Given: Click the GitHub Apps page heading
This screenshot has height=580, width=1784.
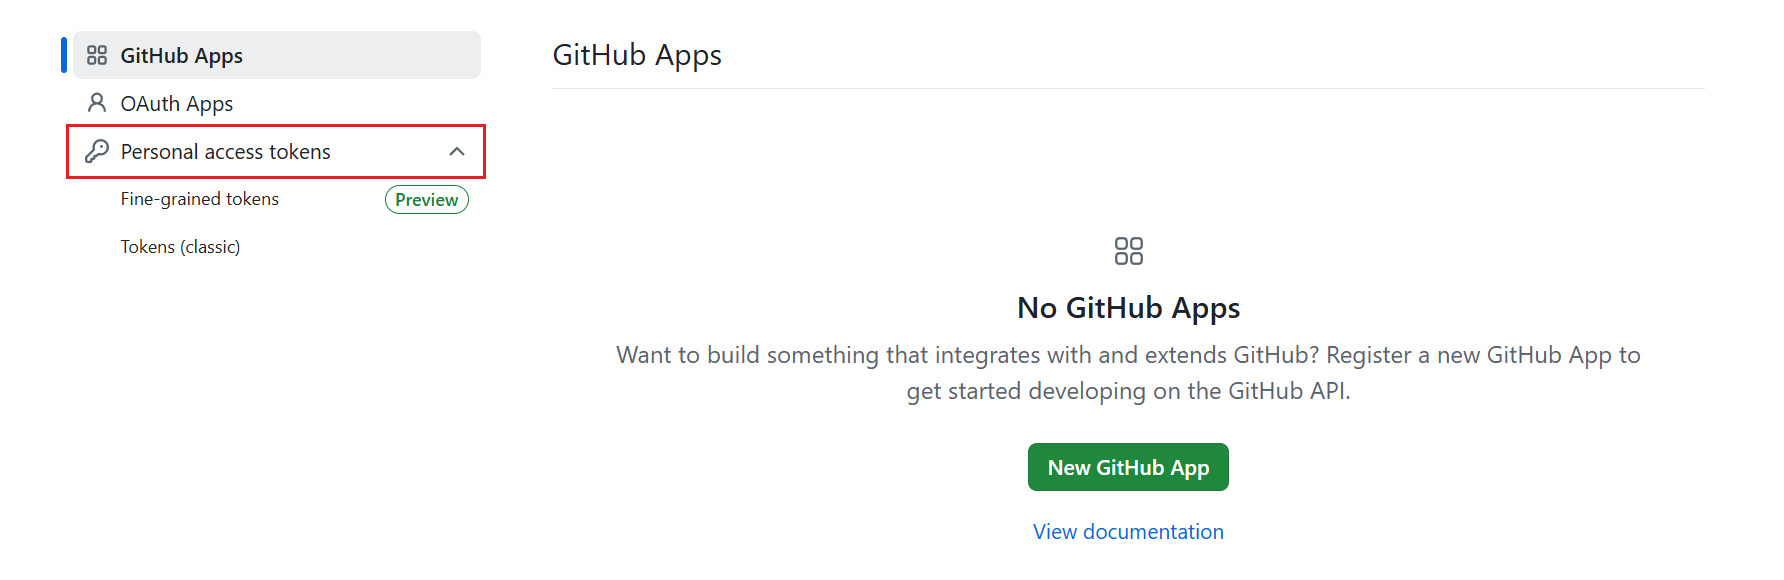Looking at the screenshot, I should 637,55.
